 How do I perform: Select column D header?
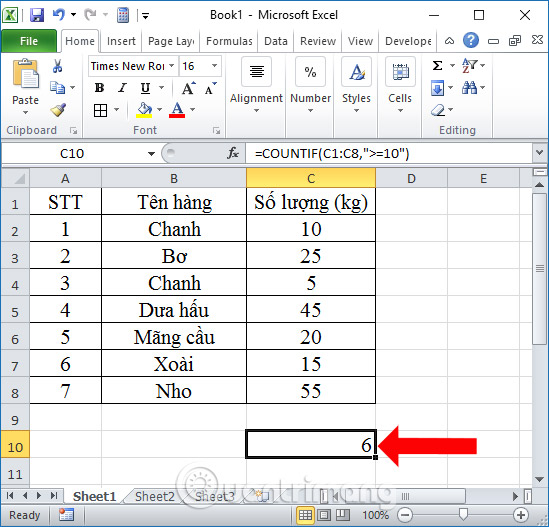coord(411,179)
